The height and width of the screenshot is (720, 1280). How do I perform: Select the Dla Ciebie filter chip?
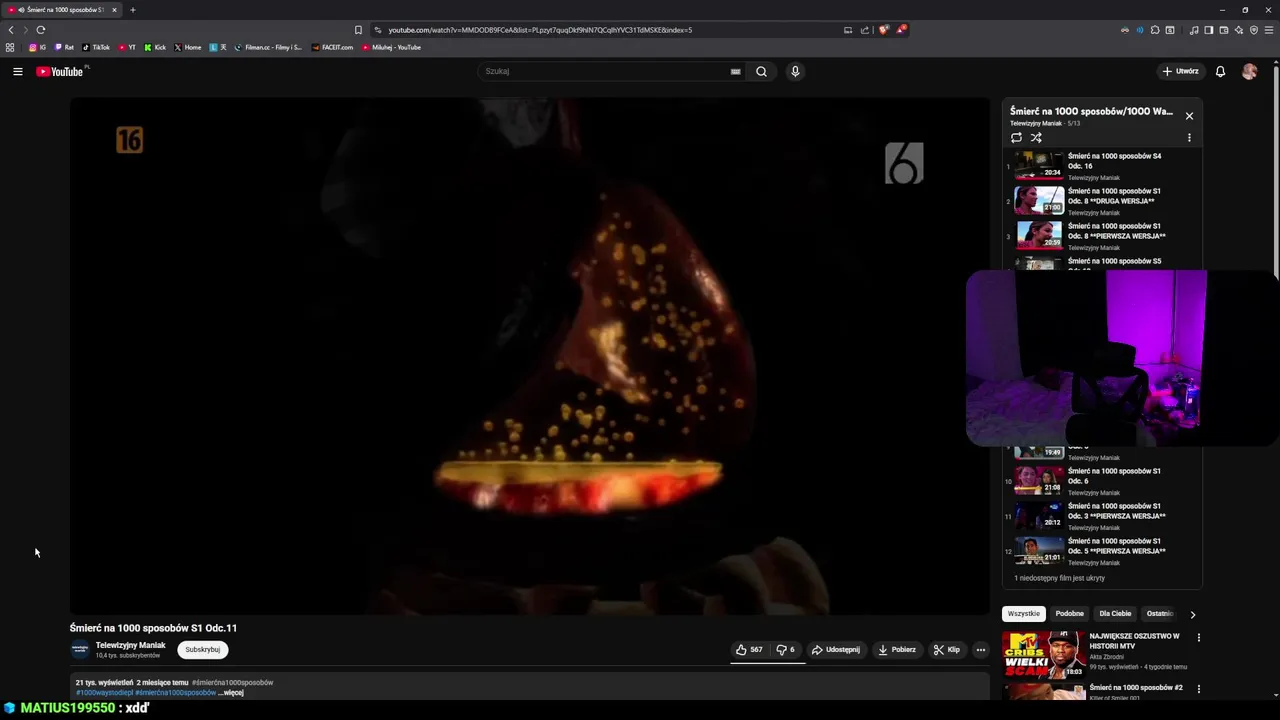[x=1115, y=614]
